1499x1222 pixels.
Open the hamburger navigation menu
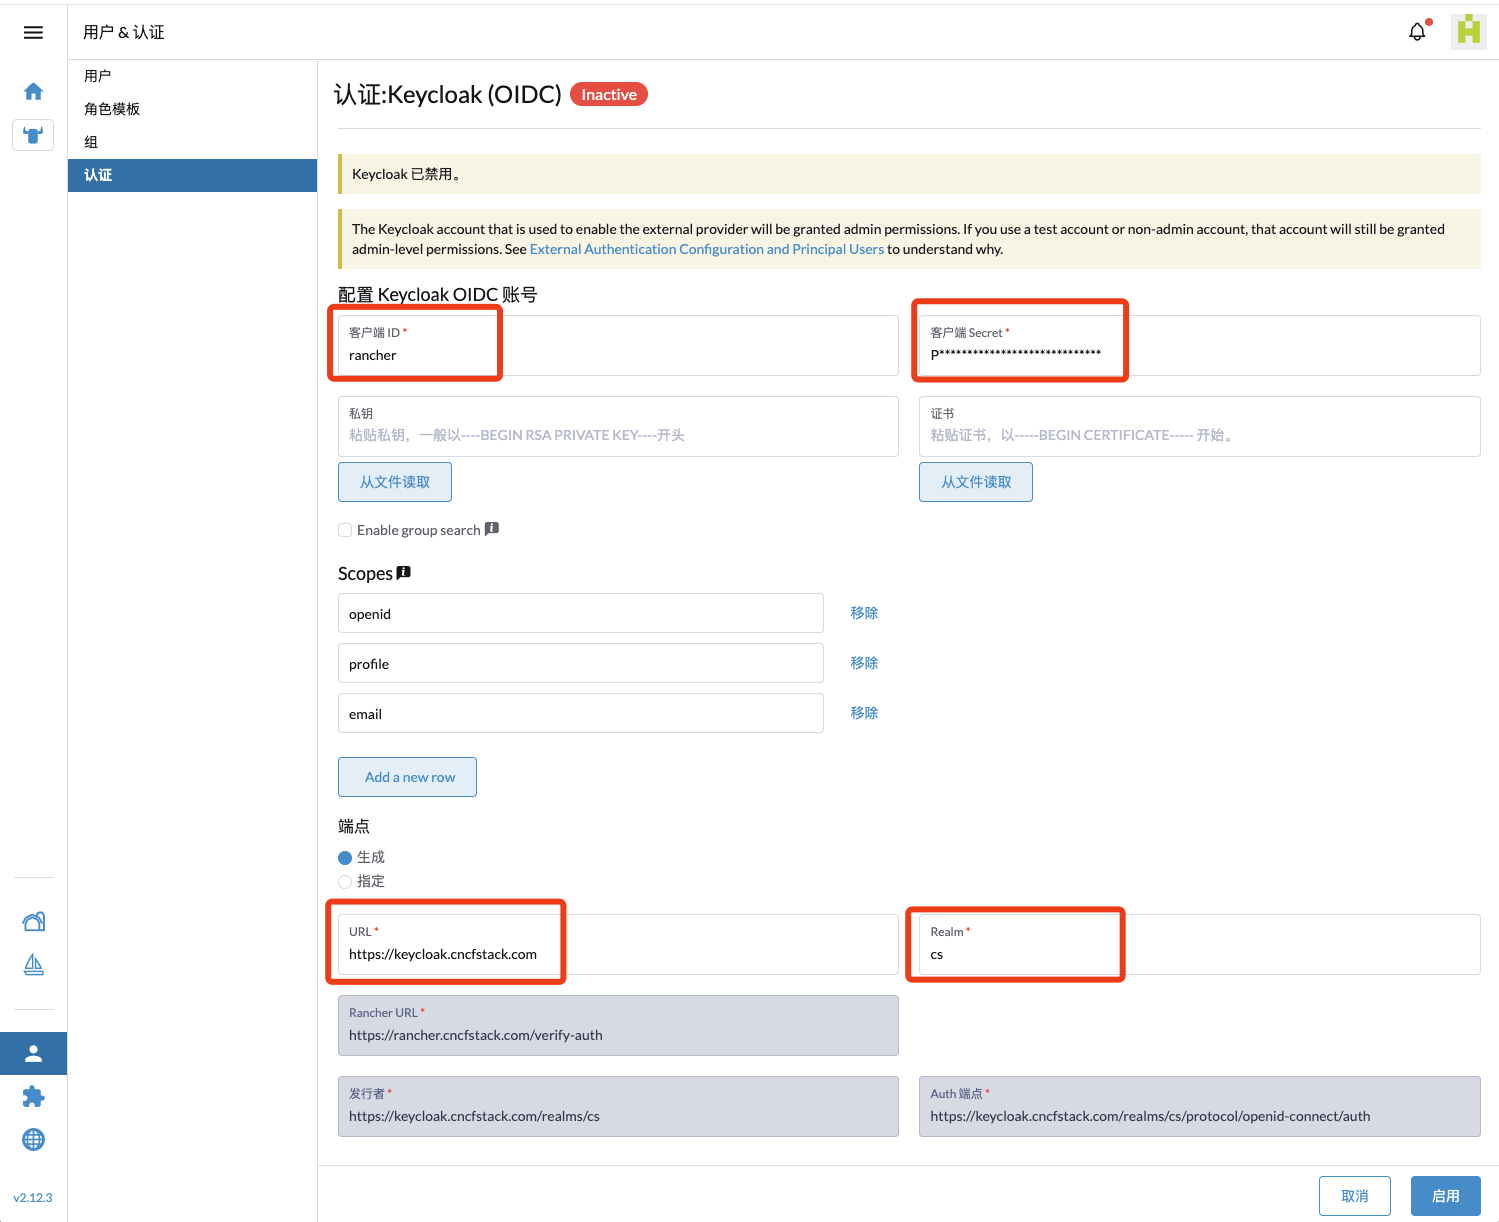(33, 33)
